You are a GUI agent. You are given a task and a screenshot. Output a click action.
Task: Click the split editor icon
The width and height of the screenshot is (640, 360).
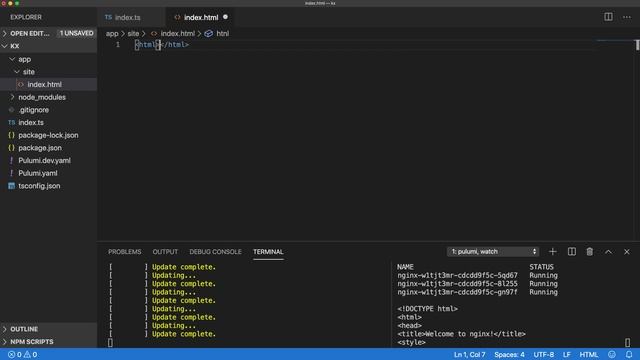(608, 17)
